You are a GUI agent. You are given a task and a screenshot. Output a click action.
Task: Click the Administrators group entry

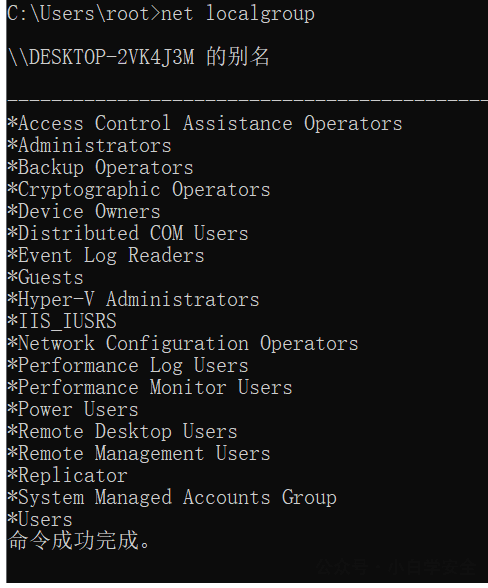point(89,146)
